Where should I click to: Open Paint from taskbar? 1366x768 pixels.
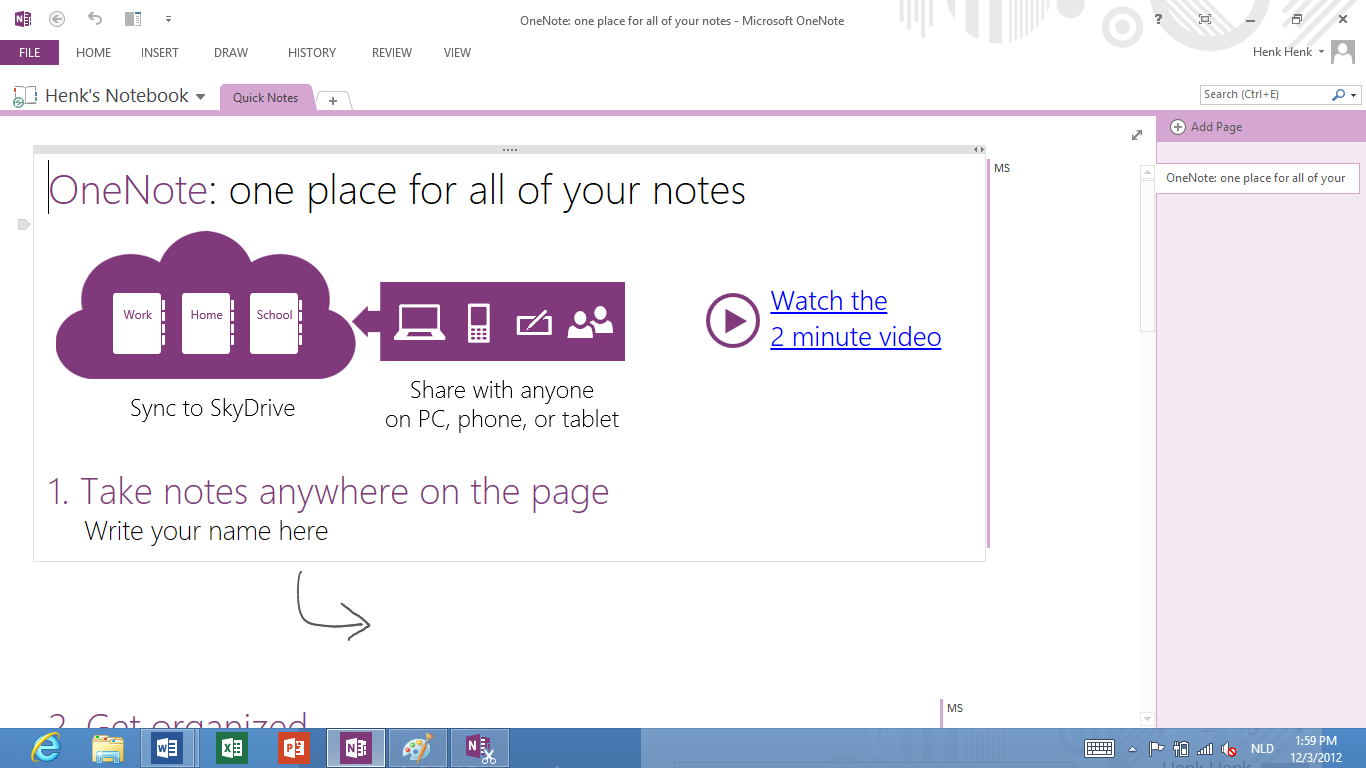coord(417,748)
